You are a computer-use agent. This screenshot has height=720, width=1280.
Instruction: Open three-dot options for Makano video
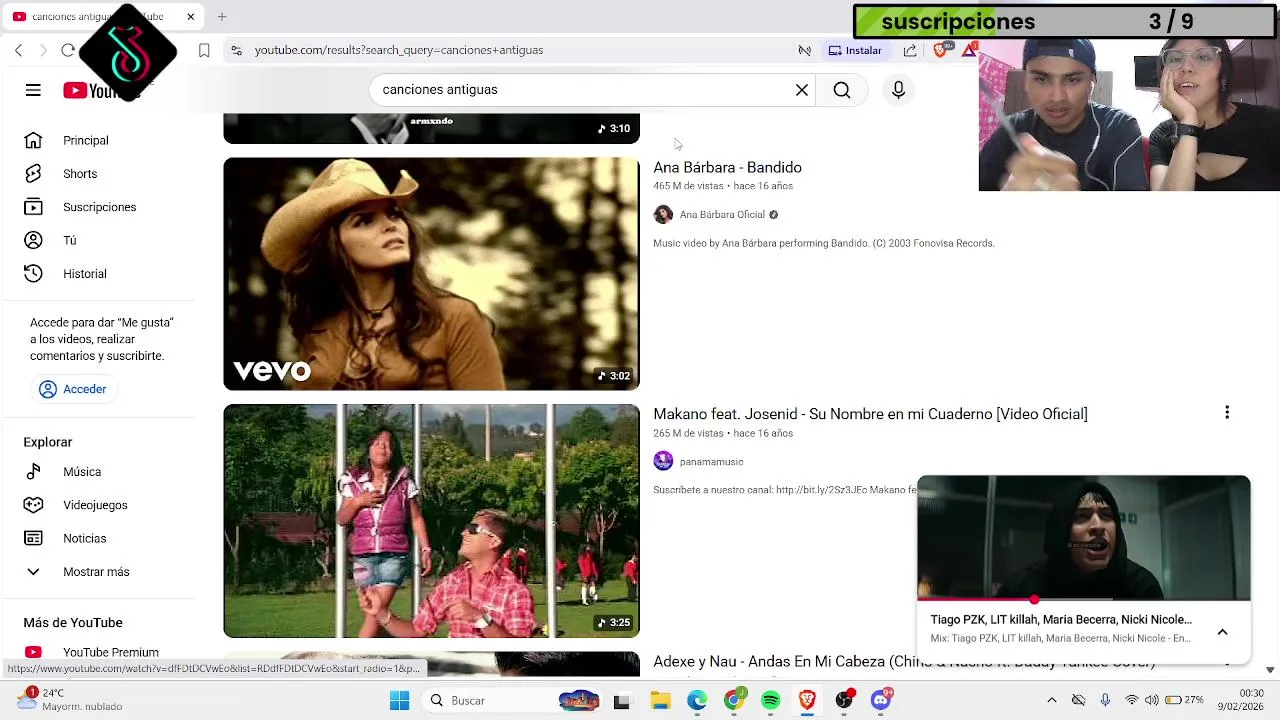tap(1227, 413)
